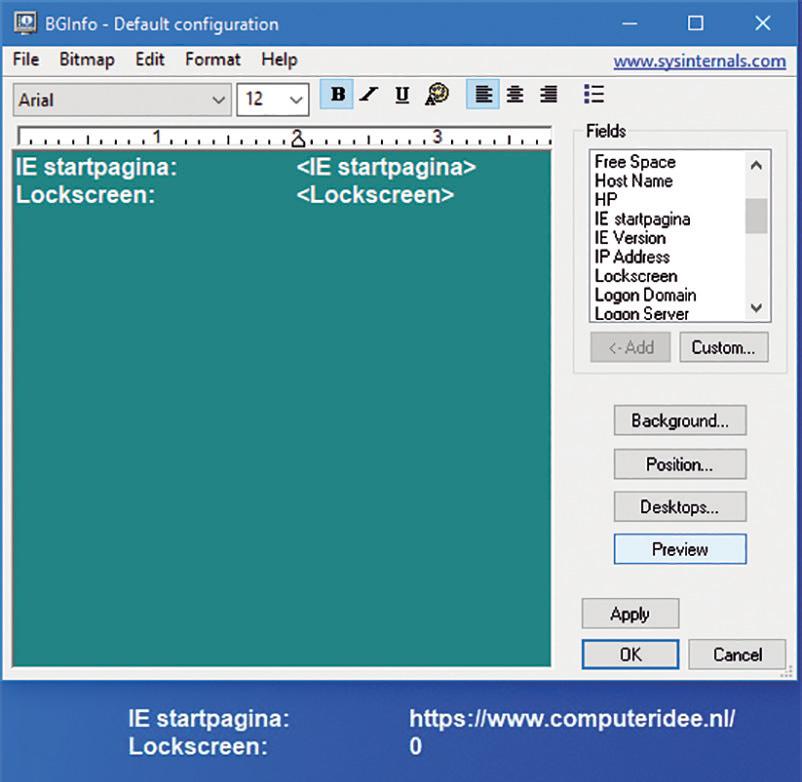Maximize the BGInfo window
This screenshot has width=802, height=782.
tap(695, 23)
